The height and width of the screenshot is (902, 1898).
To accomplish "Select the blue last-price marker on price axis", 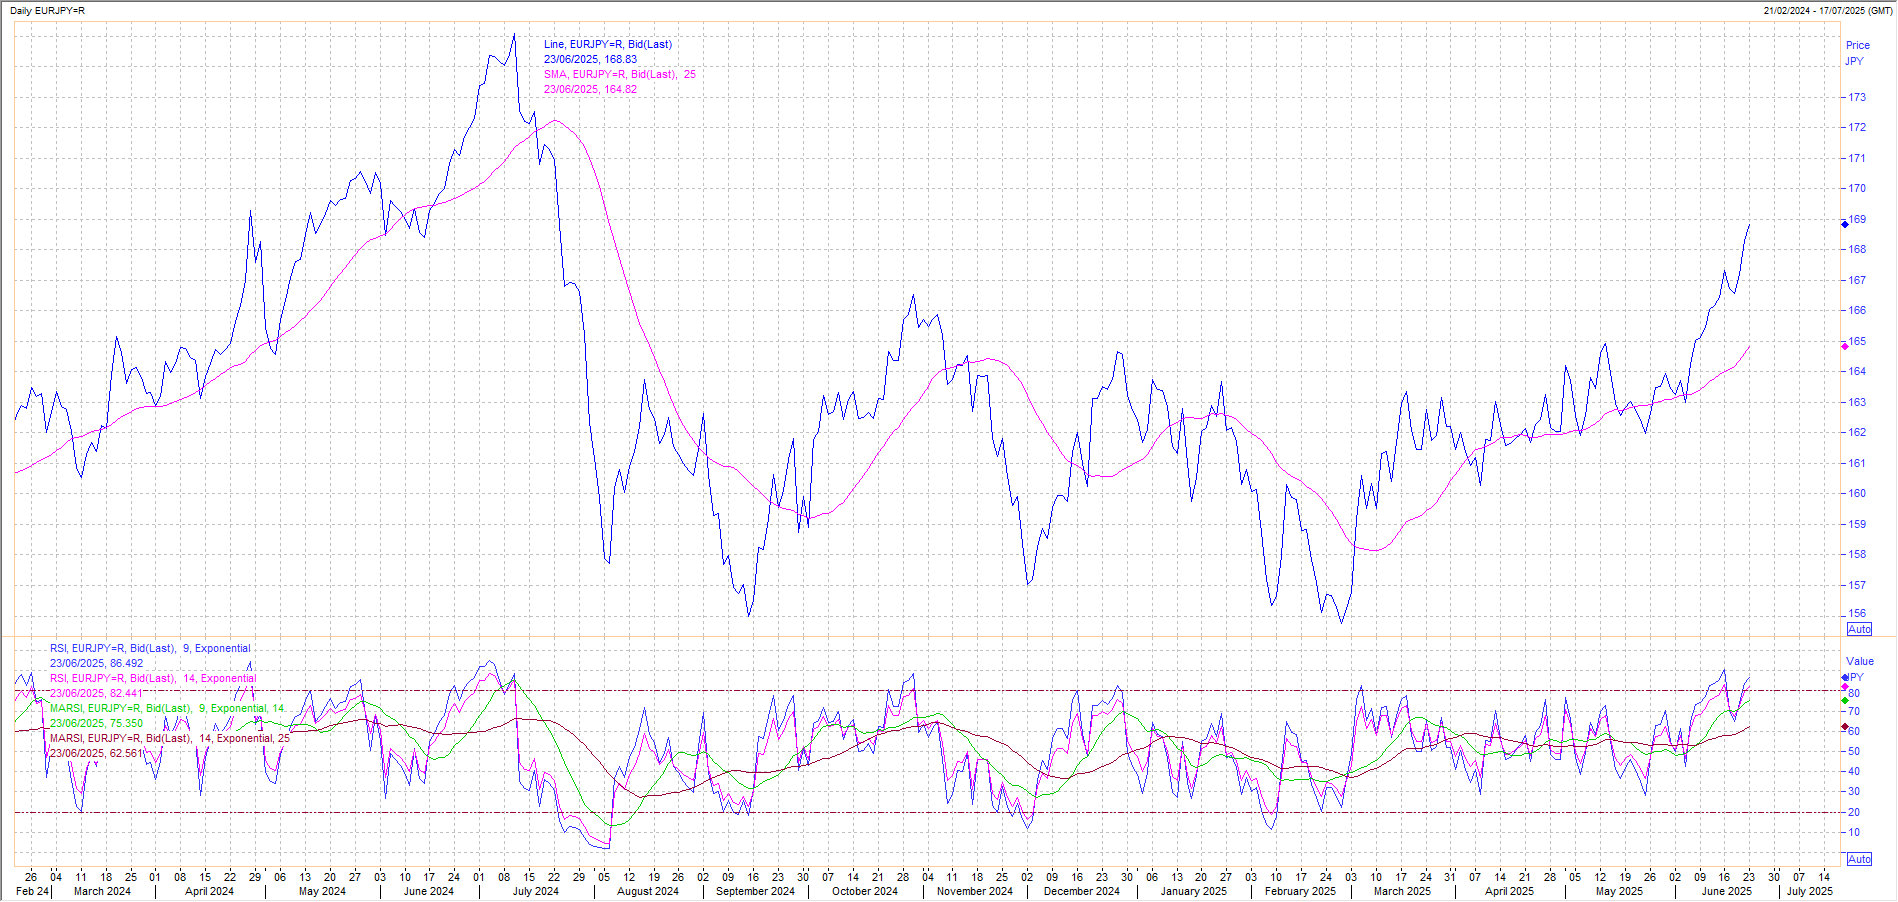I will (x=1845, y=224).
